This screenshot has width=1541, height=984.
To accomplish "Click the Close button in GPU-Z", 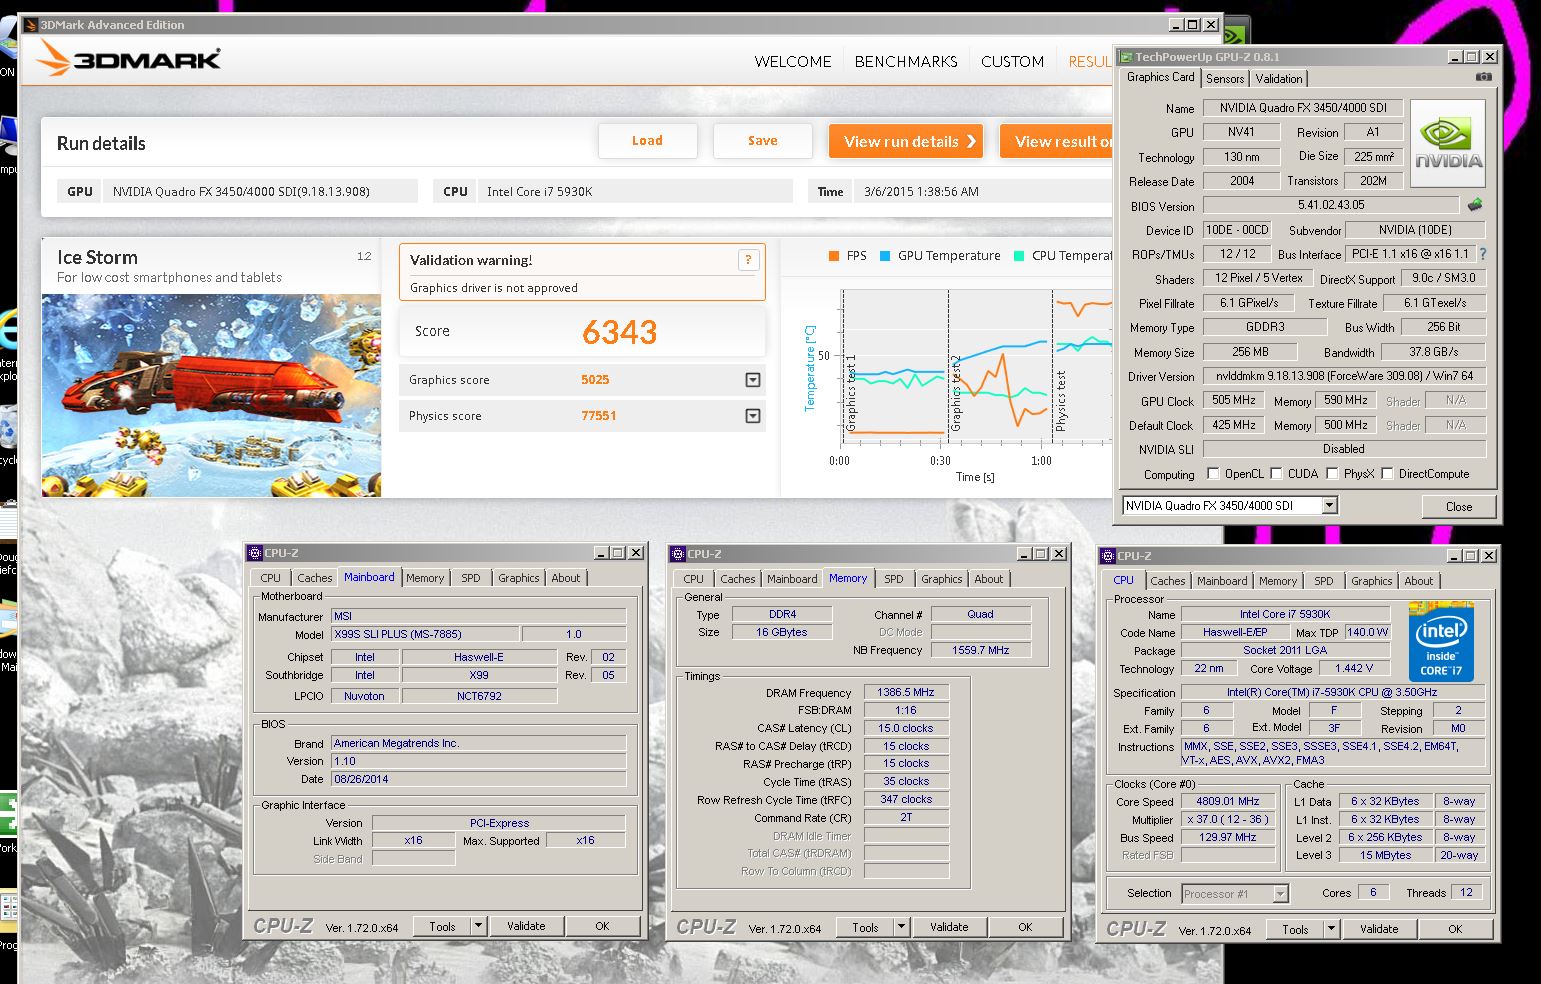I will pos(1459,506).
